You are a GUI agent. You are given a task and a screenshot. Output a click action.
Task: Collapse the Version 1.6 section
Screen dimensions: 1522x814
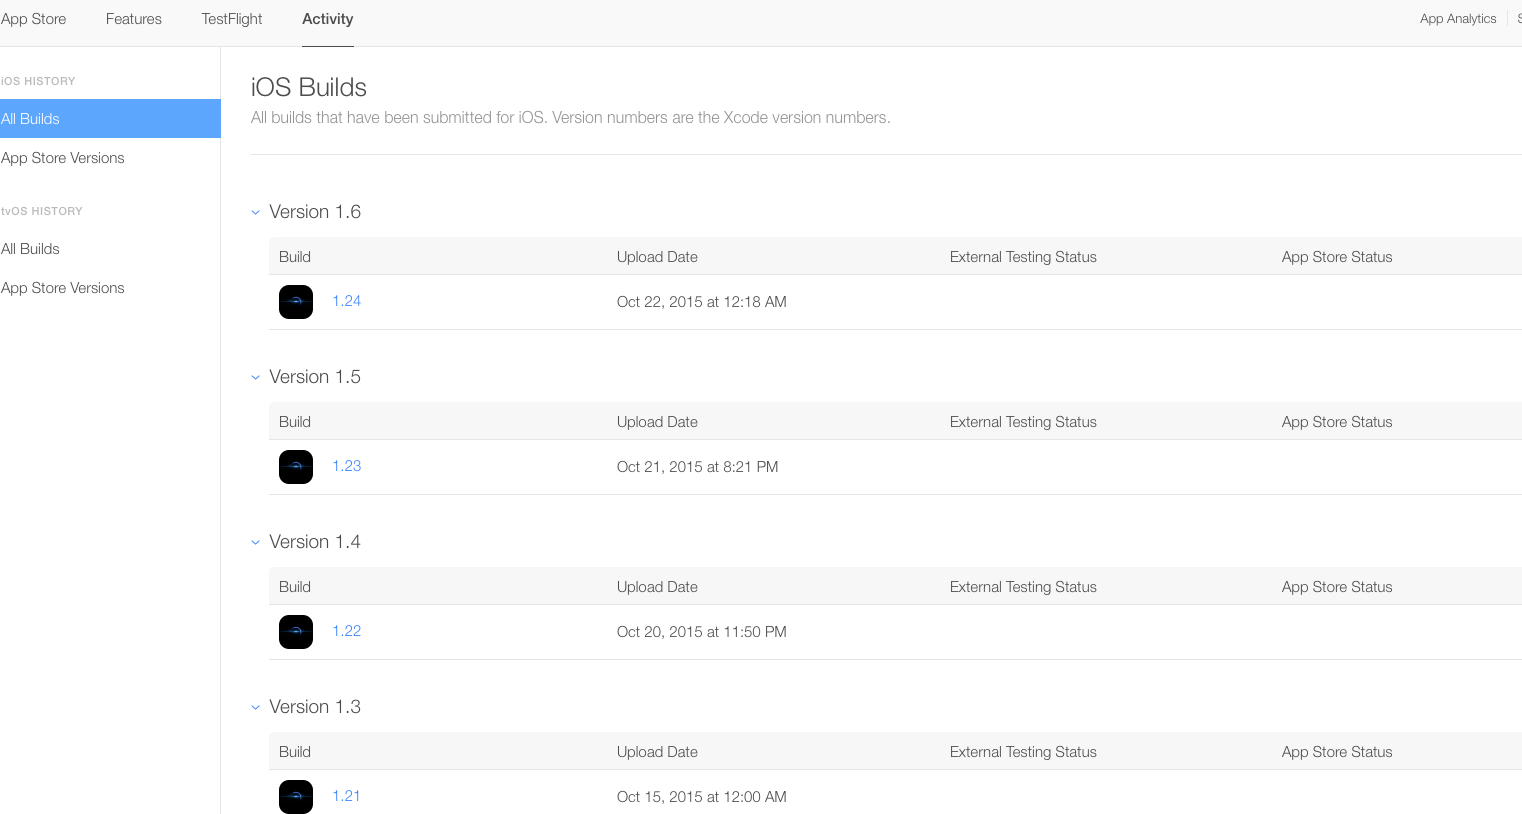coord(256,212)
